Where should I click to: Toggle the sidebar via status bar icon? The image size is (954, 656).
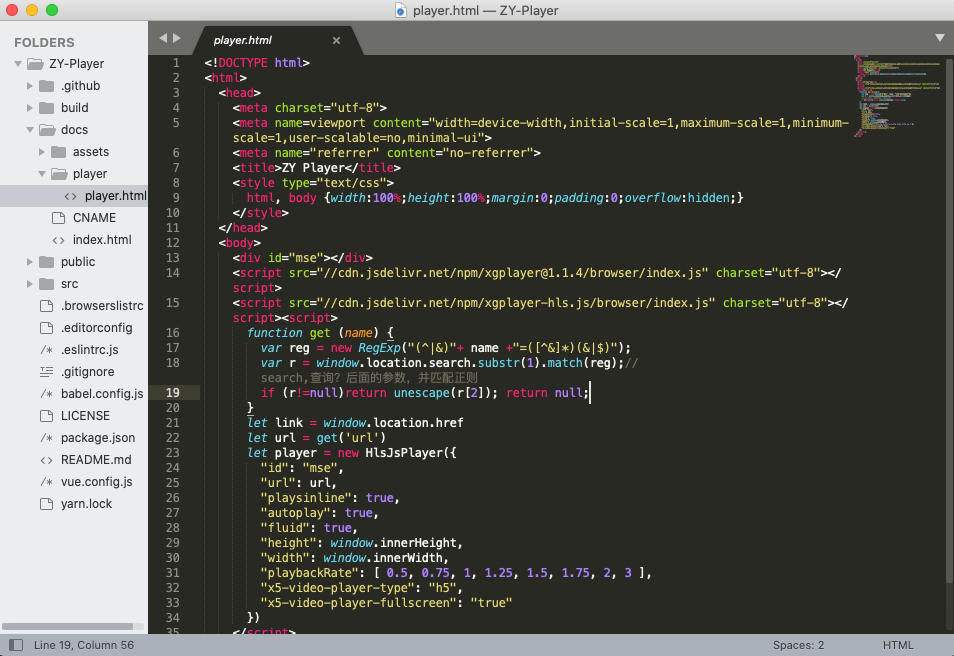coord(16,645)
